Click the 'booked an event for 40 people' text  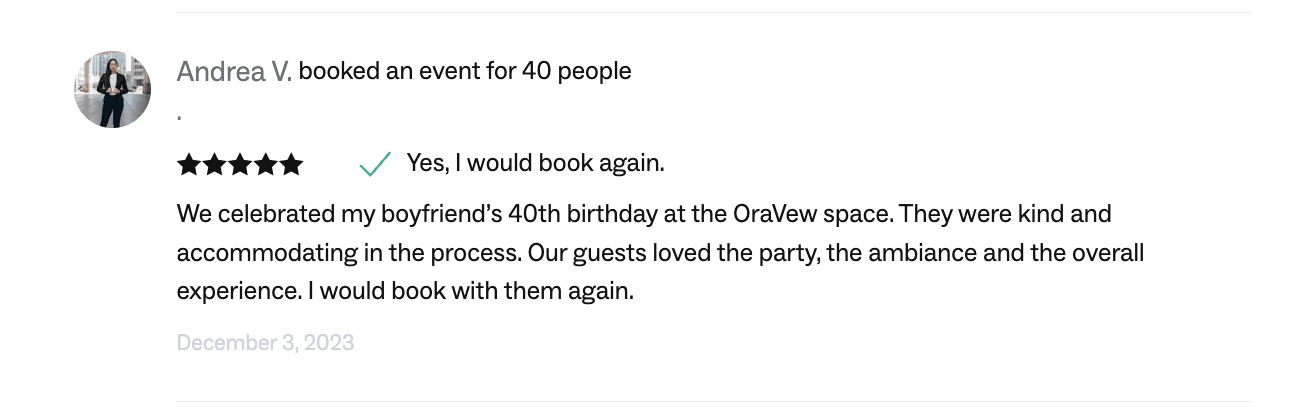[465, 71]
